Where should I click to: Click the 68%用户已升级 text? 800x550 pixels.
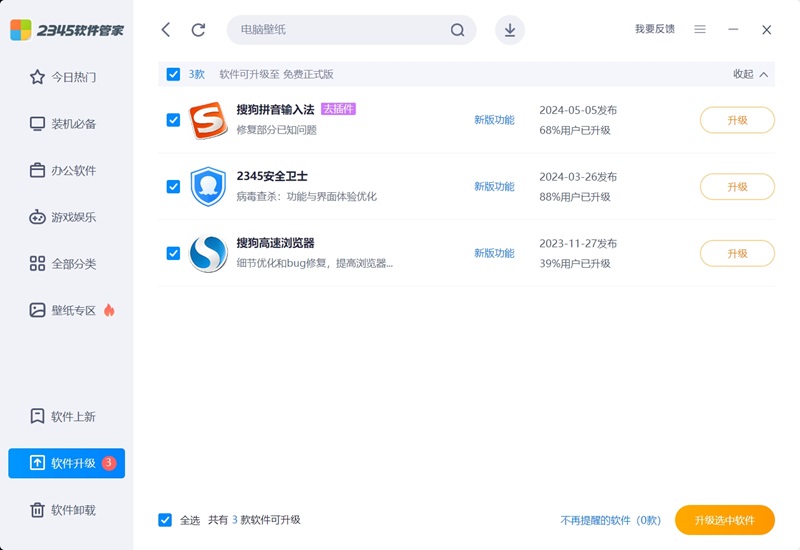[x=575, y=130]
